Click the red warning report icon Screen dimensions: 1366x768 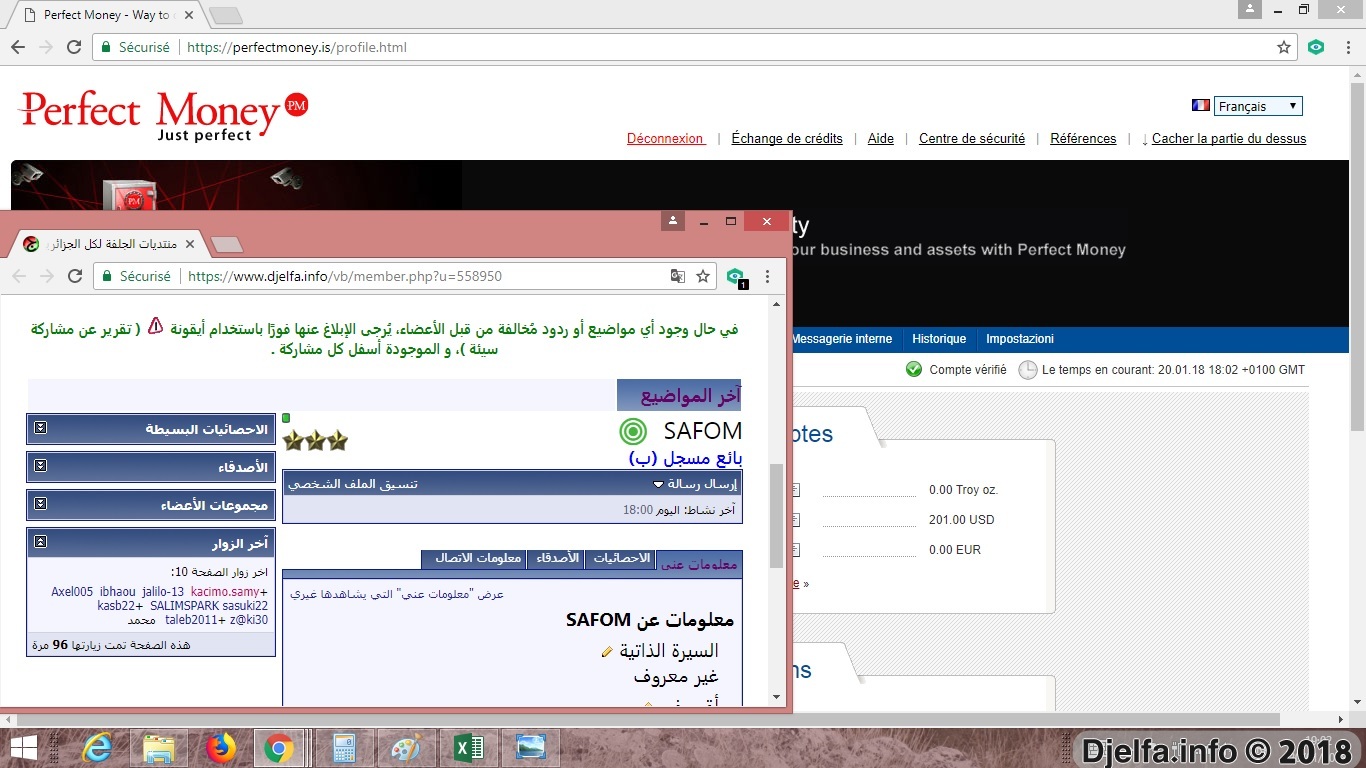pyautogui.click(x=155, y=326)
